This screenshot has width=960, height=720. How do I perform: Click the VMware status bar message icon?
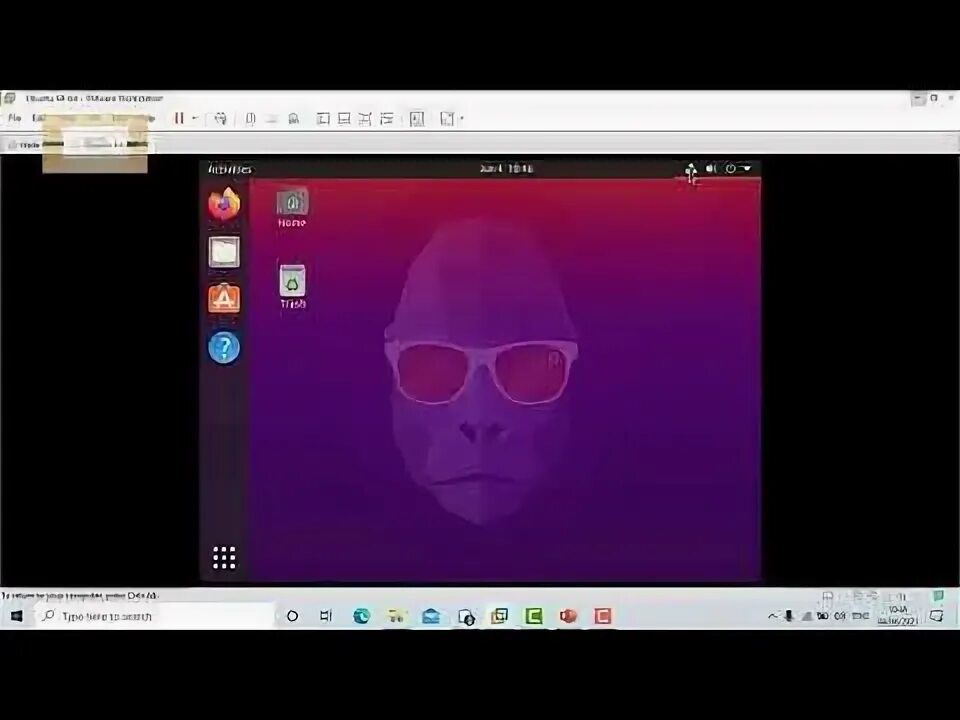tap(938, 595)
